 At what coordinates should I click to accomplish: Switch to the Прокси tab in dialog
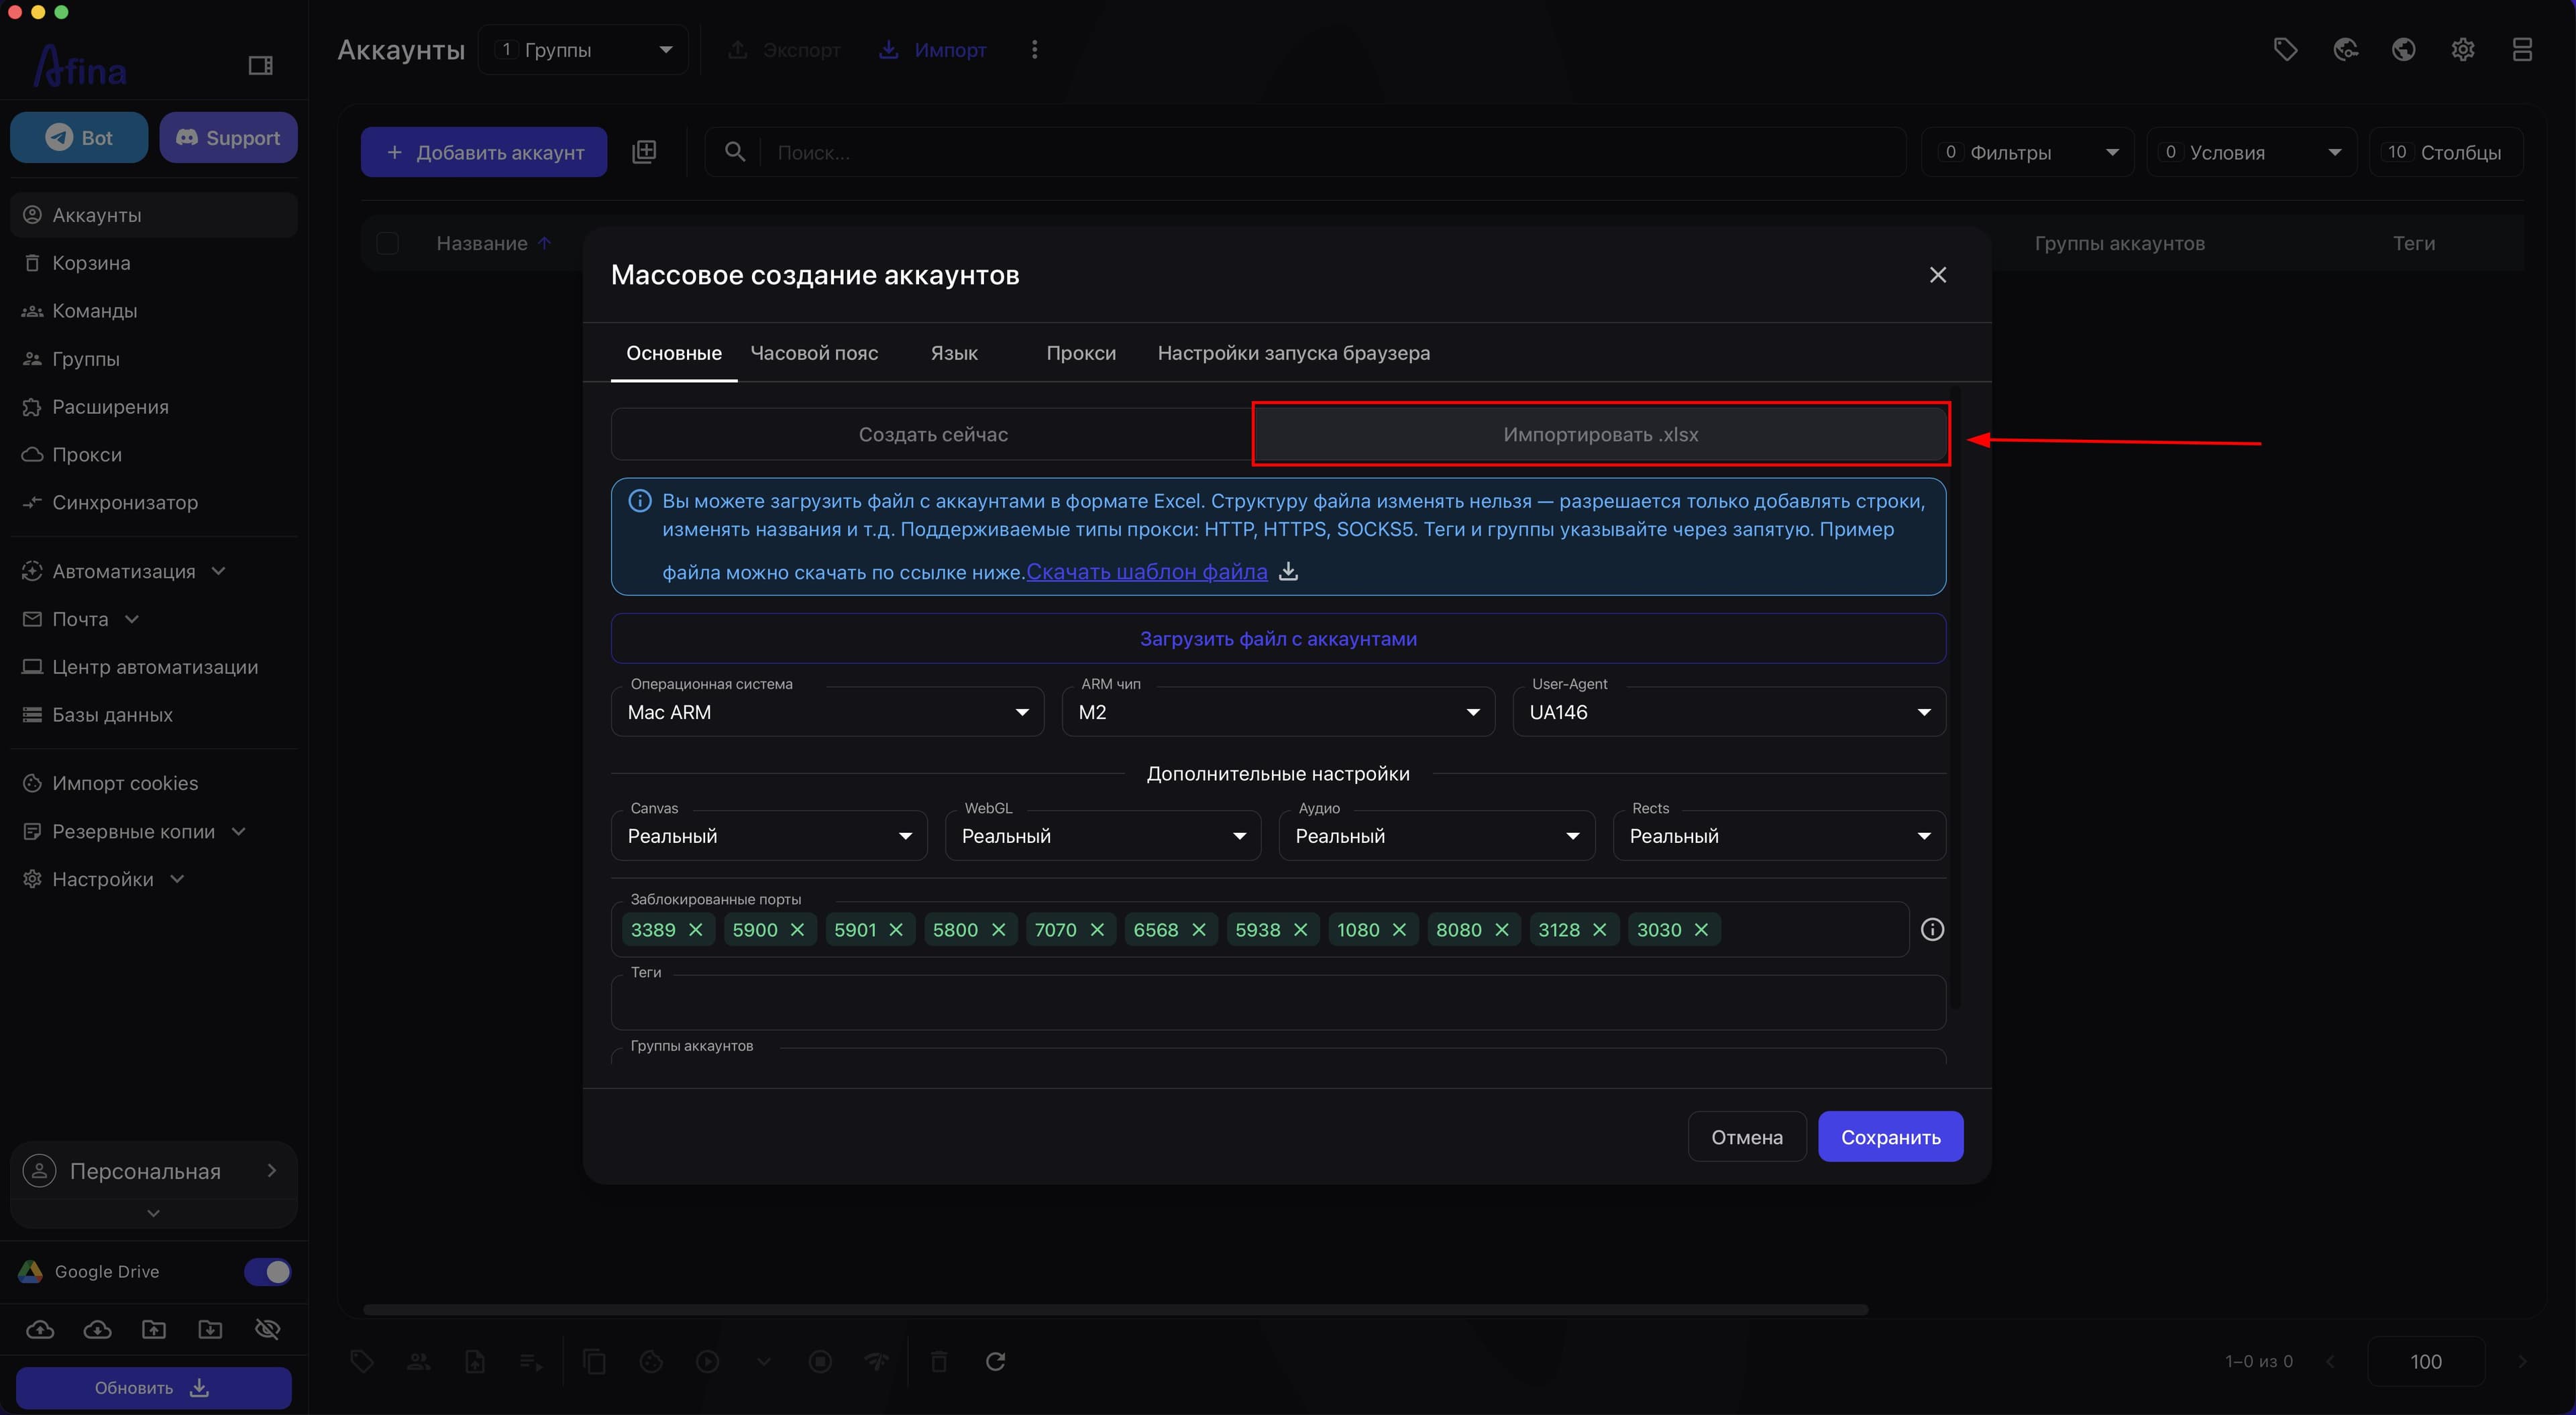(x=1081, y=353)
